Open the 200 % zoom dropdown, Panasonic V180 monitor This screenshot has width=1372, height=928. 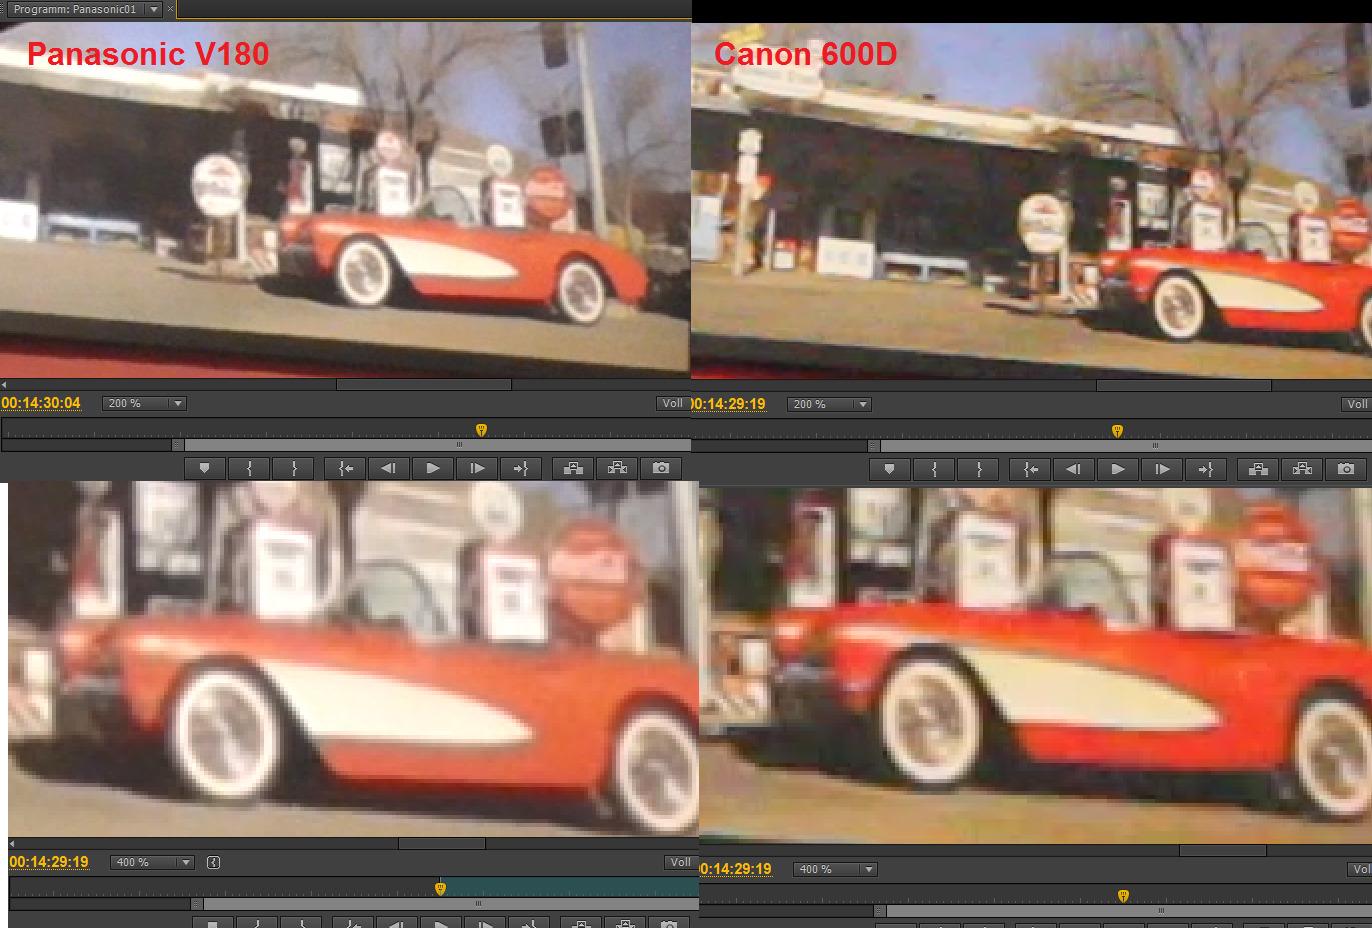(145, 403)
